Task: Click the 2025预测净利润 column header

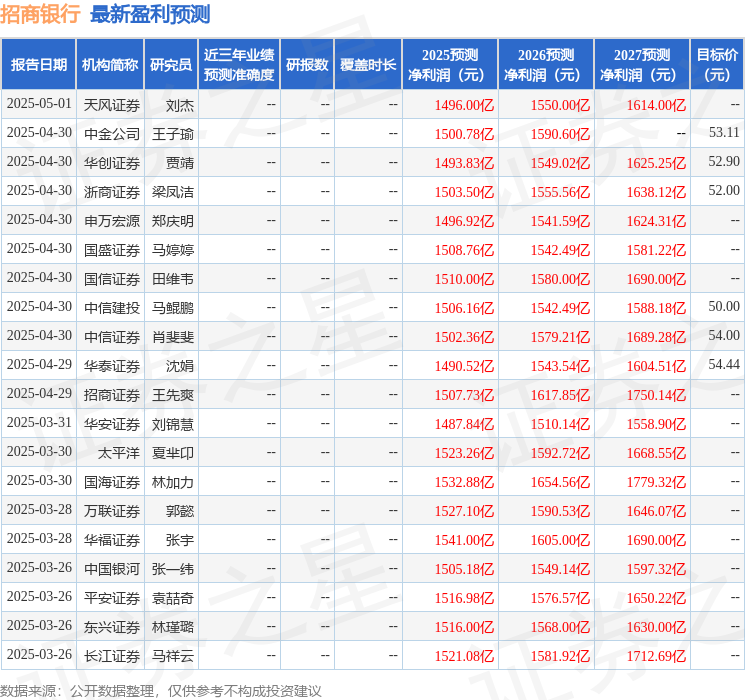Action: coord(449,65)
